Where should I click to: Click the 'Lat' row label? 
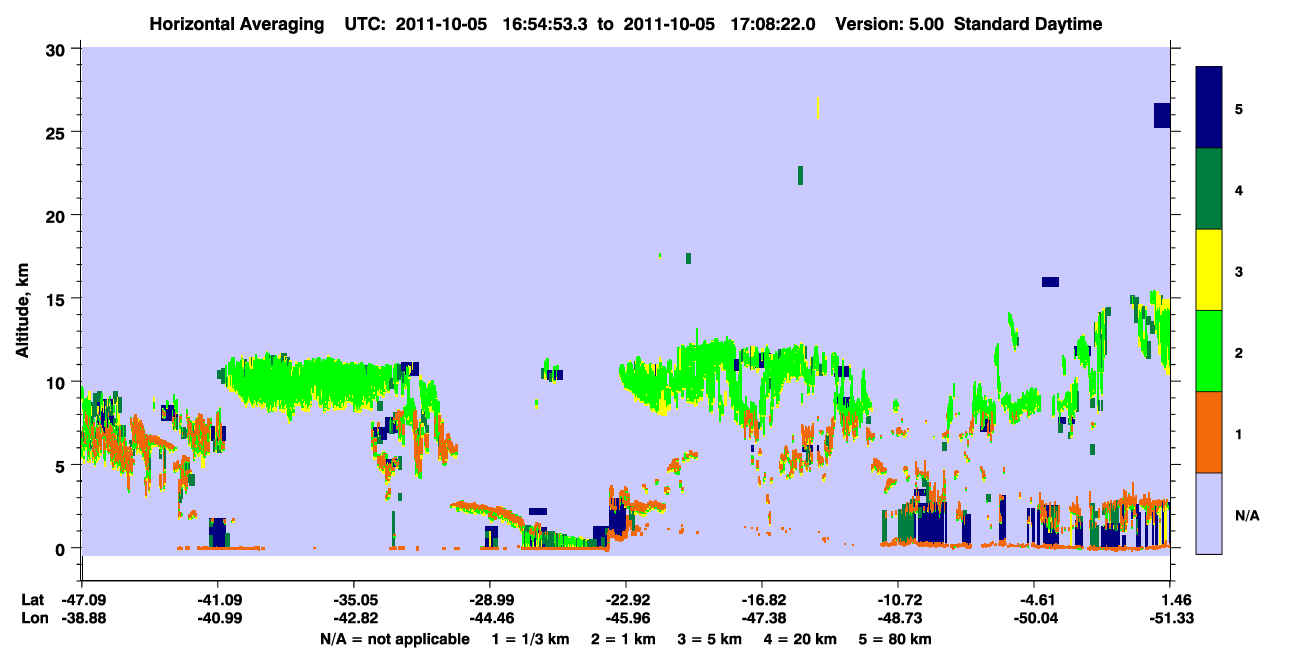pyautogui.click(x=33, y=600)
